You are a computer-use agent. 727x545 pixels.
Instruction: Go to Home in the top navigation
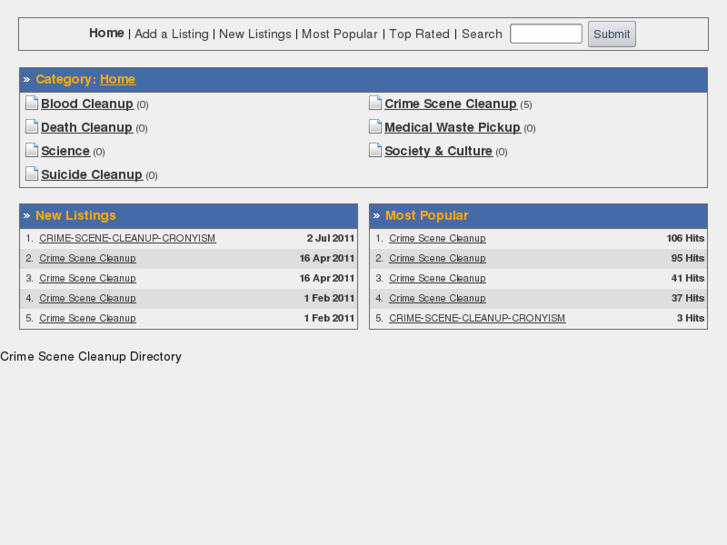coord(107,33)
